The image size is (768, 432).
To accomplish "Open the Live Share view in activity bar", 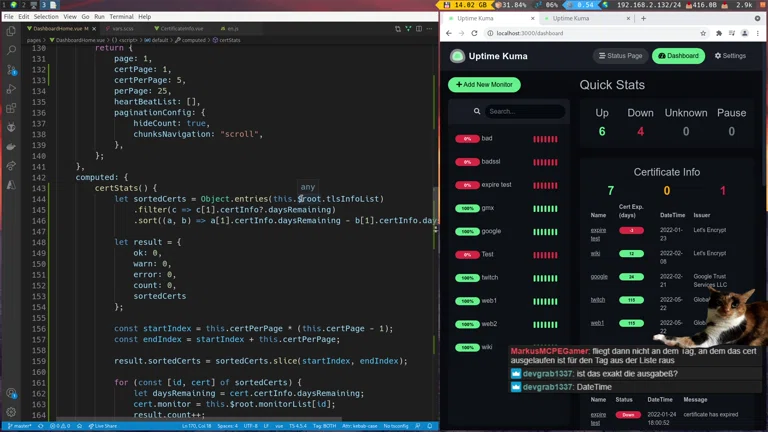I will click(x=11, y=166).
